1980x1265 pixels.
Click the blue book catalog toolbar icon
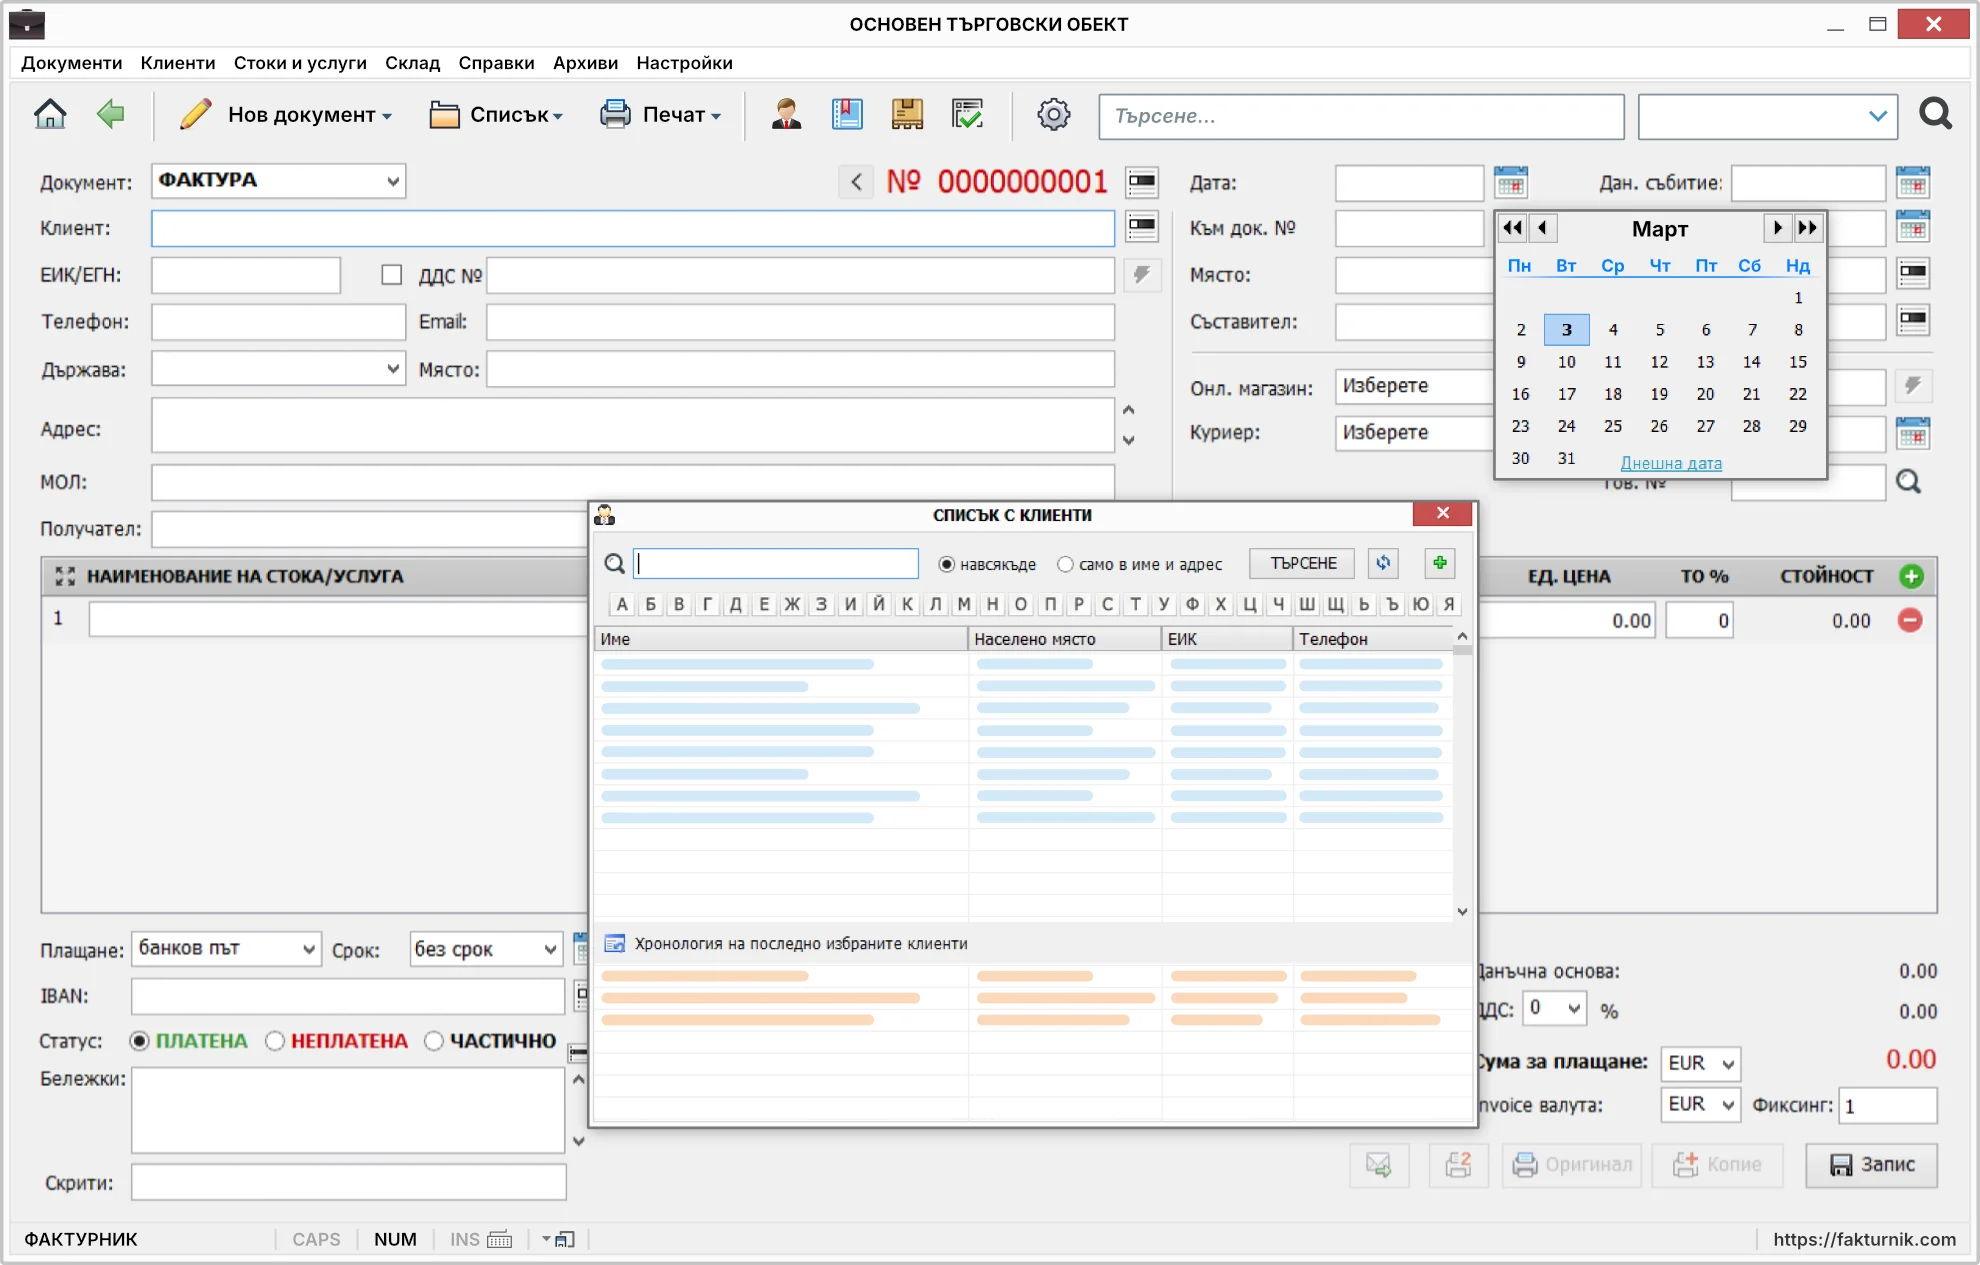847,114
